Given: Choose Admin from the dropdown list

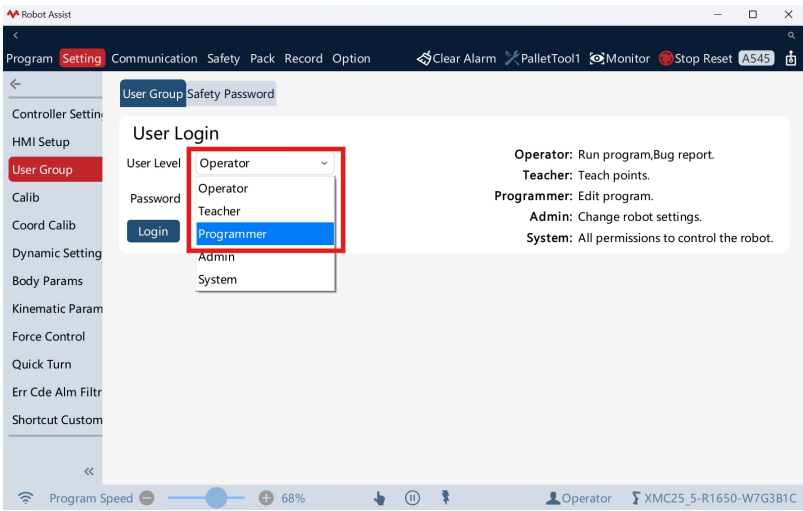Looking at the screenshot, I should 265,257.
